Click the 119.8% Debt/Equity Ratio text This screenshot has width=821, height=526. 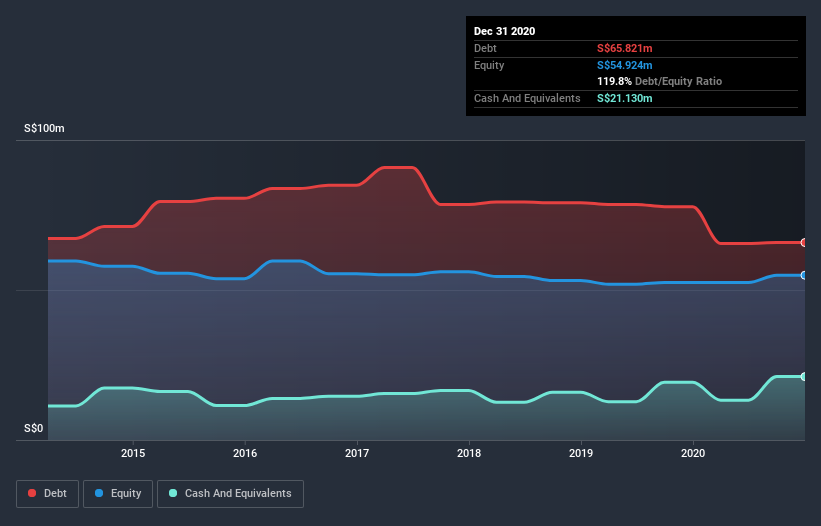(x=659, y=82)
